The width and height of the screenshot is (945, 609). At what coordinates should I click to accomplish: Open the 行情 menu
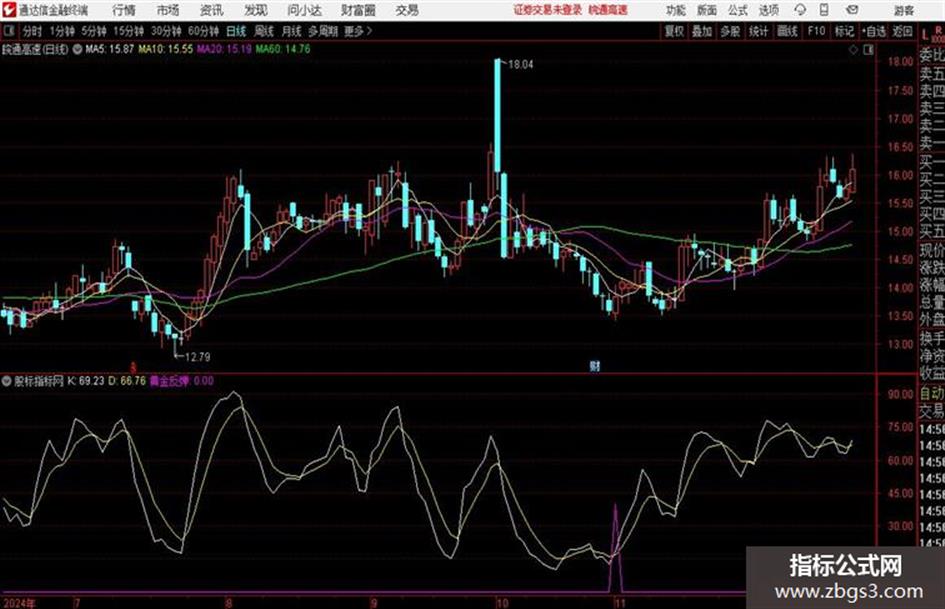[125, 10]
